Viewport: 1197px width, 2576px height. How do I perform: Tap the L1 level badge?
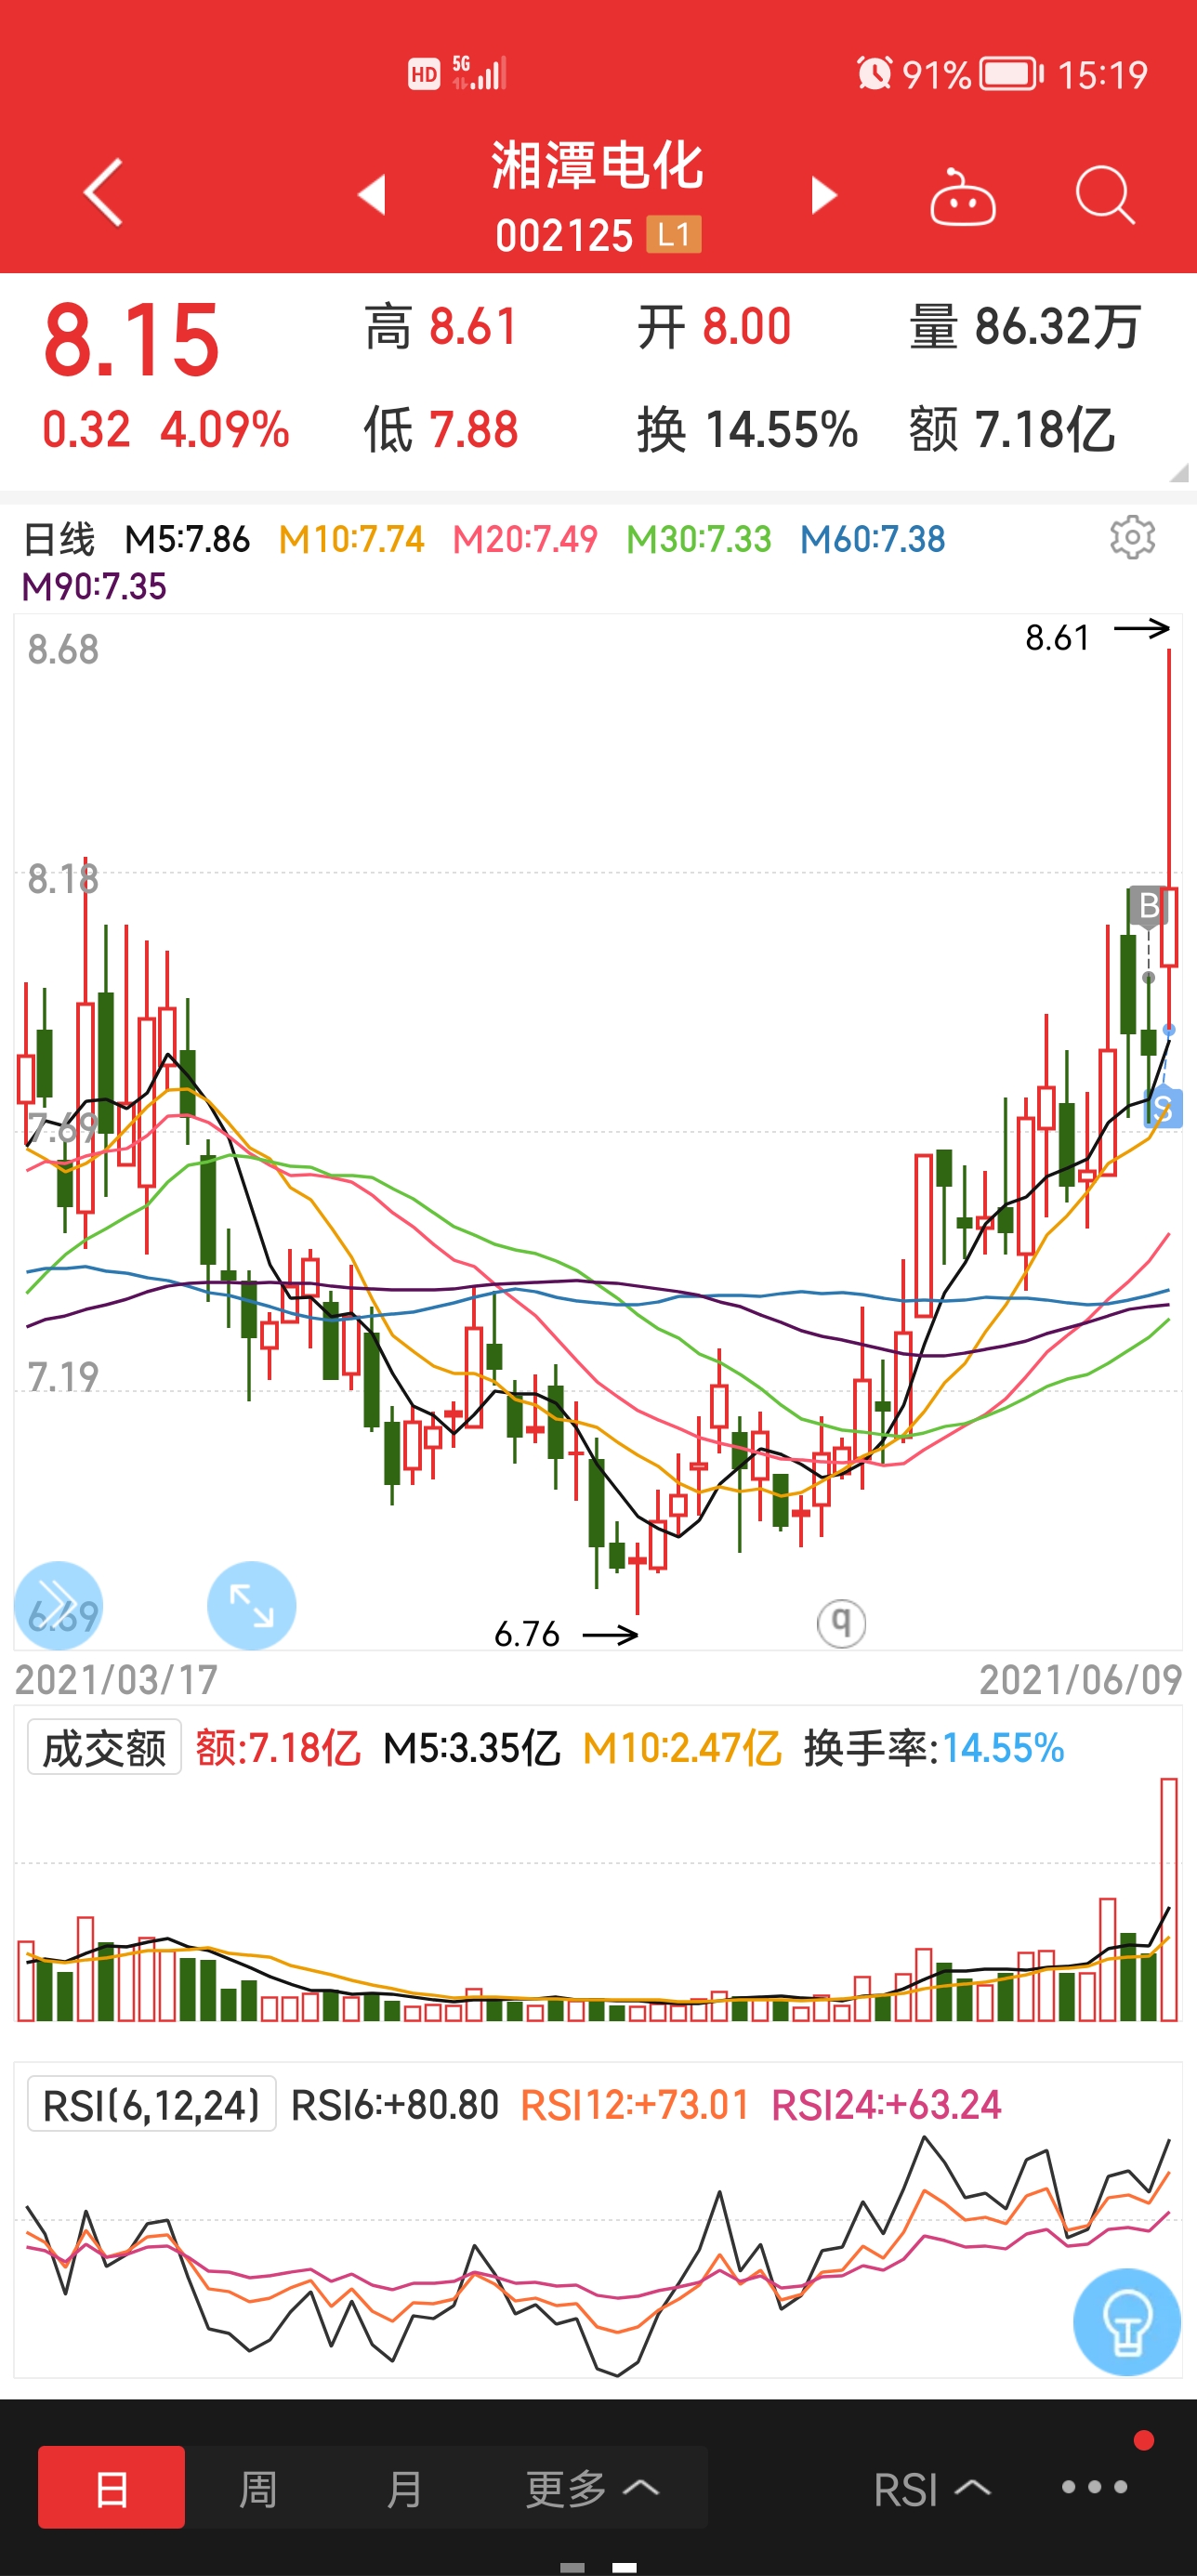click(x=674, y=235)
